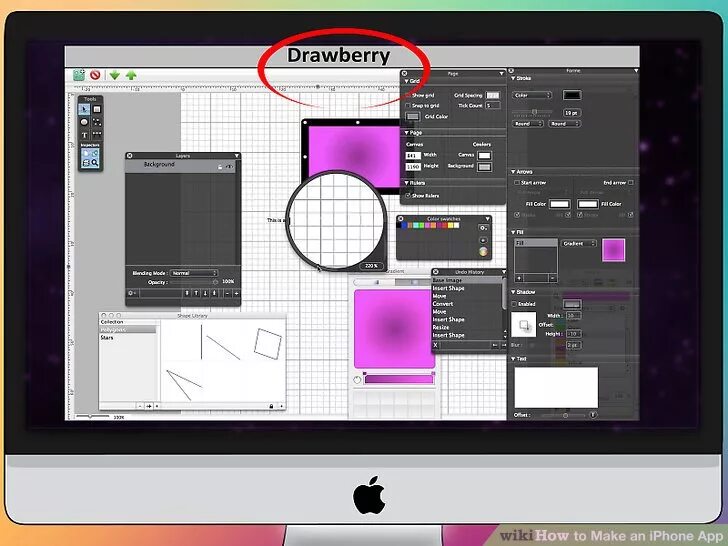Click the lock icon in Shape Library footer
Viewport: 728px width, 546px height.
pyautogui.click(x=271, y=406)
